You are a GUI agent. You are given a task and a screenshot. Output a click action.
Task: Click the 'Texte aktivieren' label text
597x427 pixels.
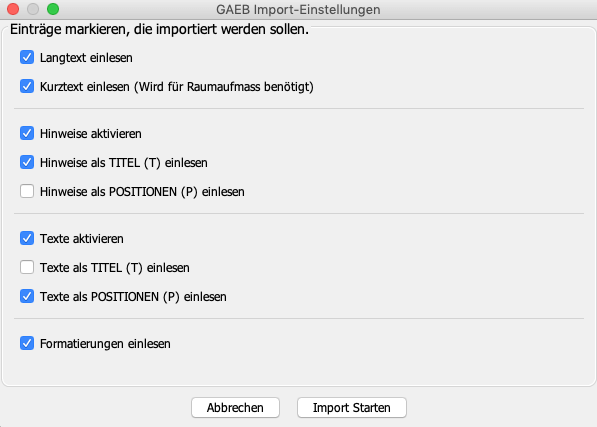82,239
